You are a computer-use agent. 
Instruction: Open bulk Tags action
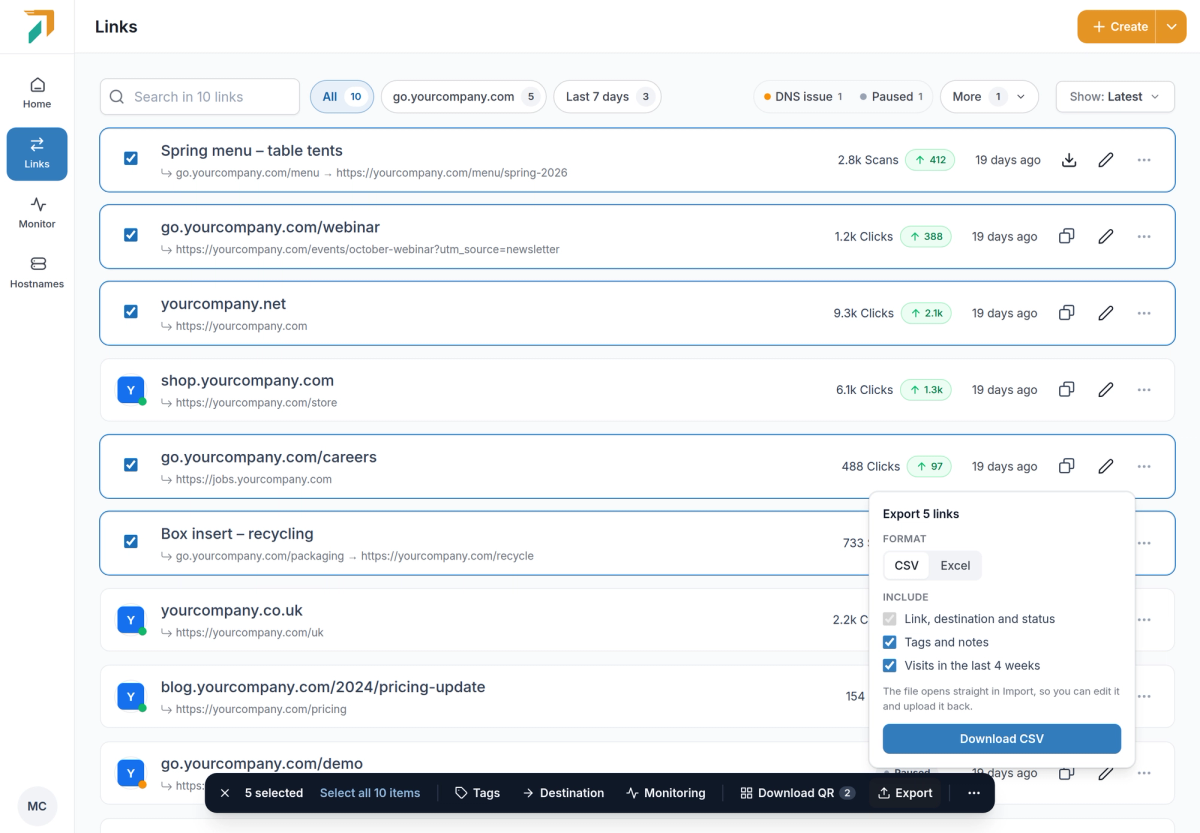point(477,793)
